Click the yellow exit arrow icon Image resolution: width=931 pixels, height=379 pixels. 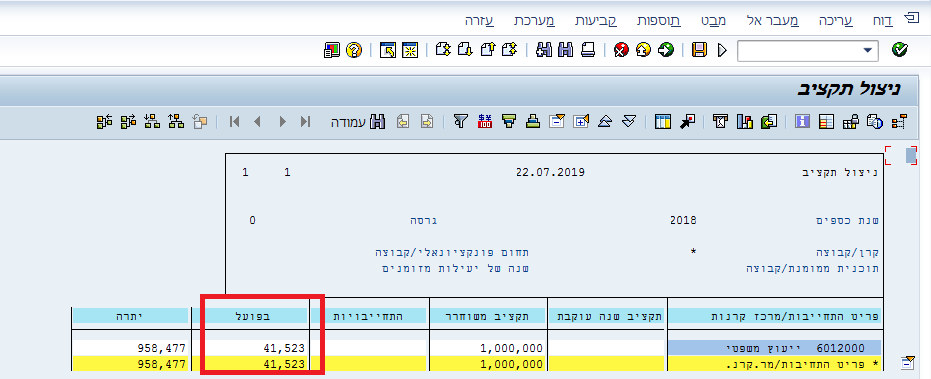[644, 50]
